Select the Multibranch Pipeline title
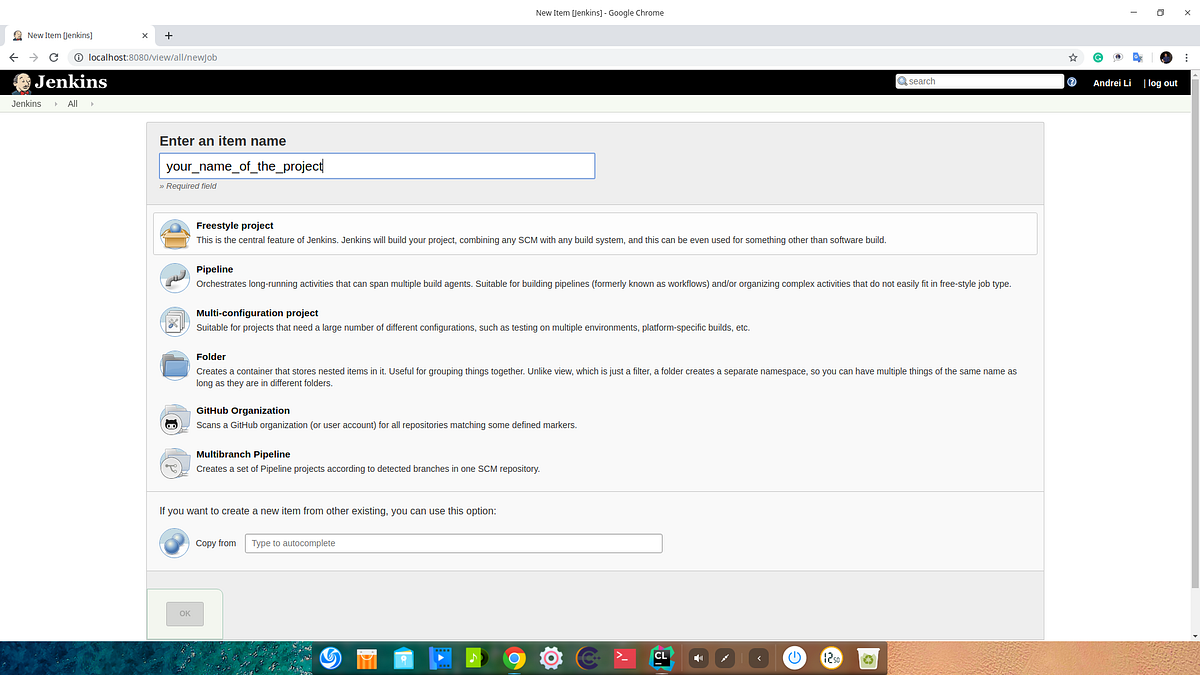1200x675 pixels. 243,455
